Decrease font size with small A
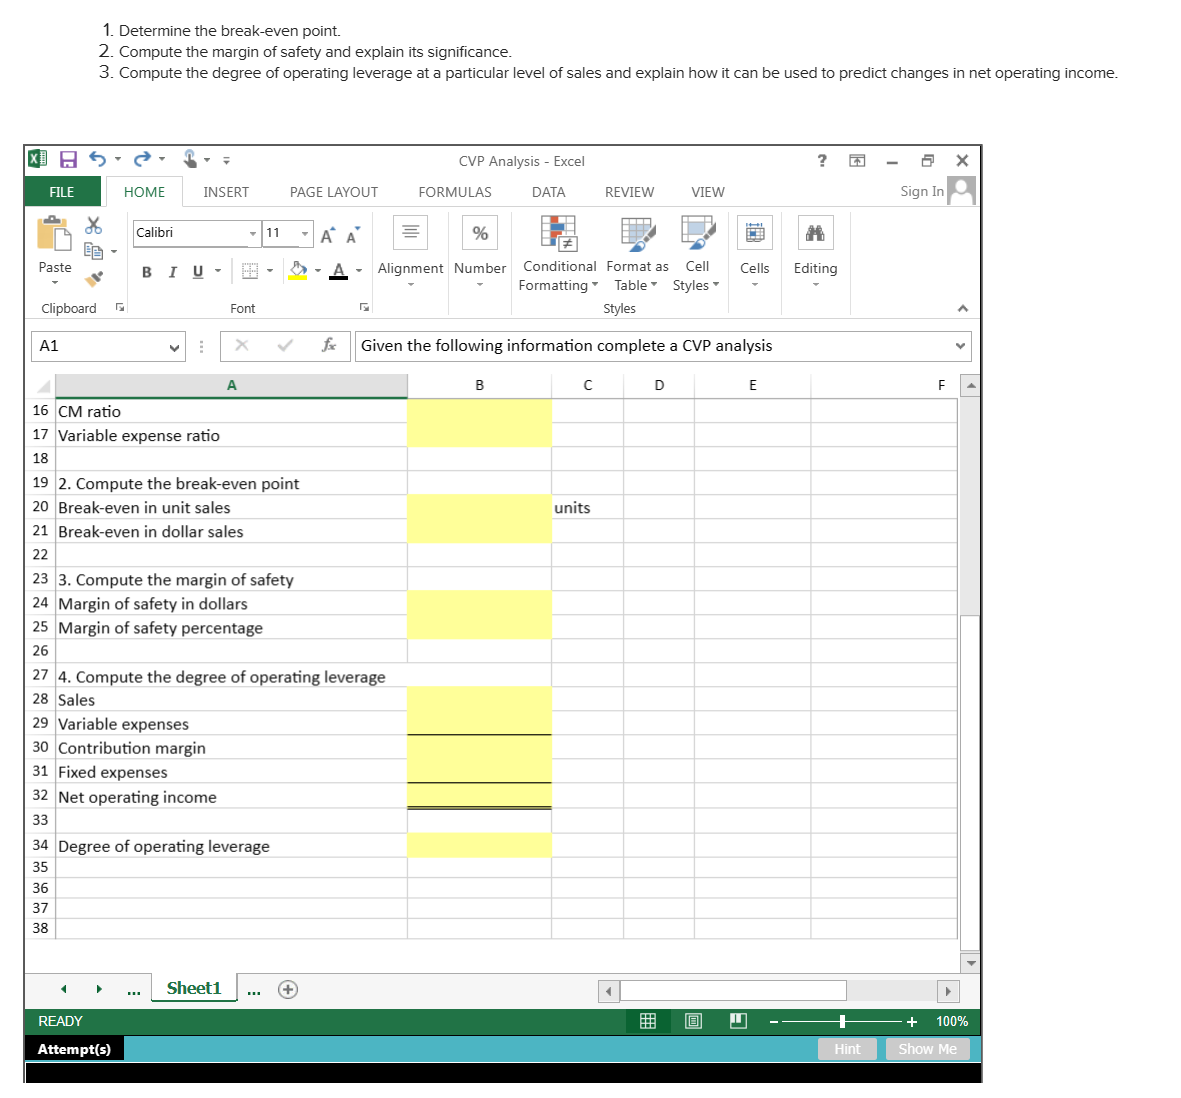1181x1098 pixels. [352, 235]
